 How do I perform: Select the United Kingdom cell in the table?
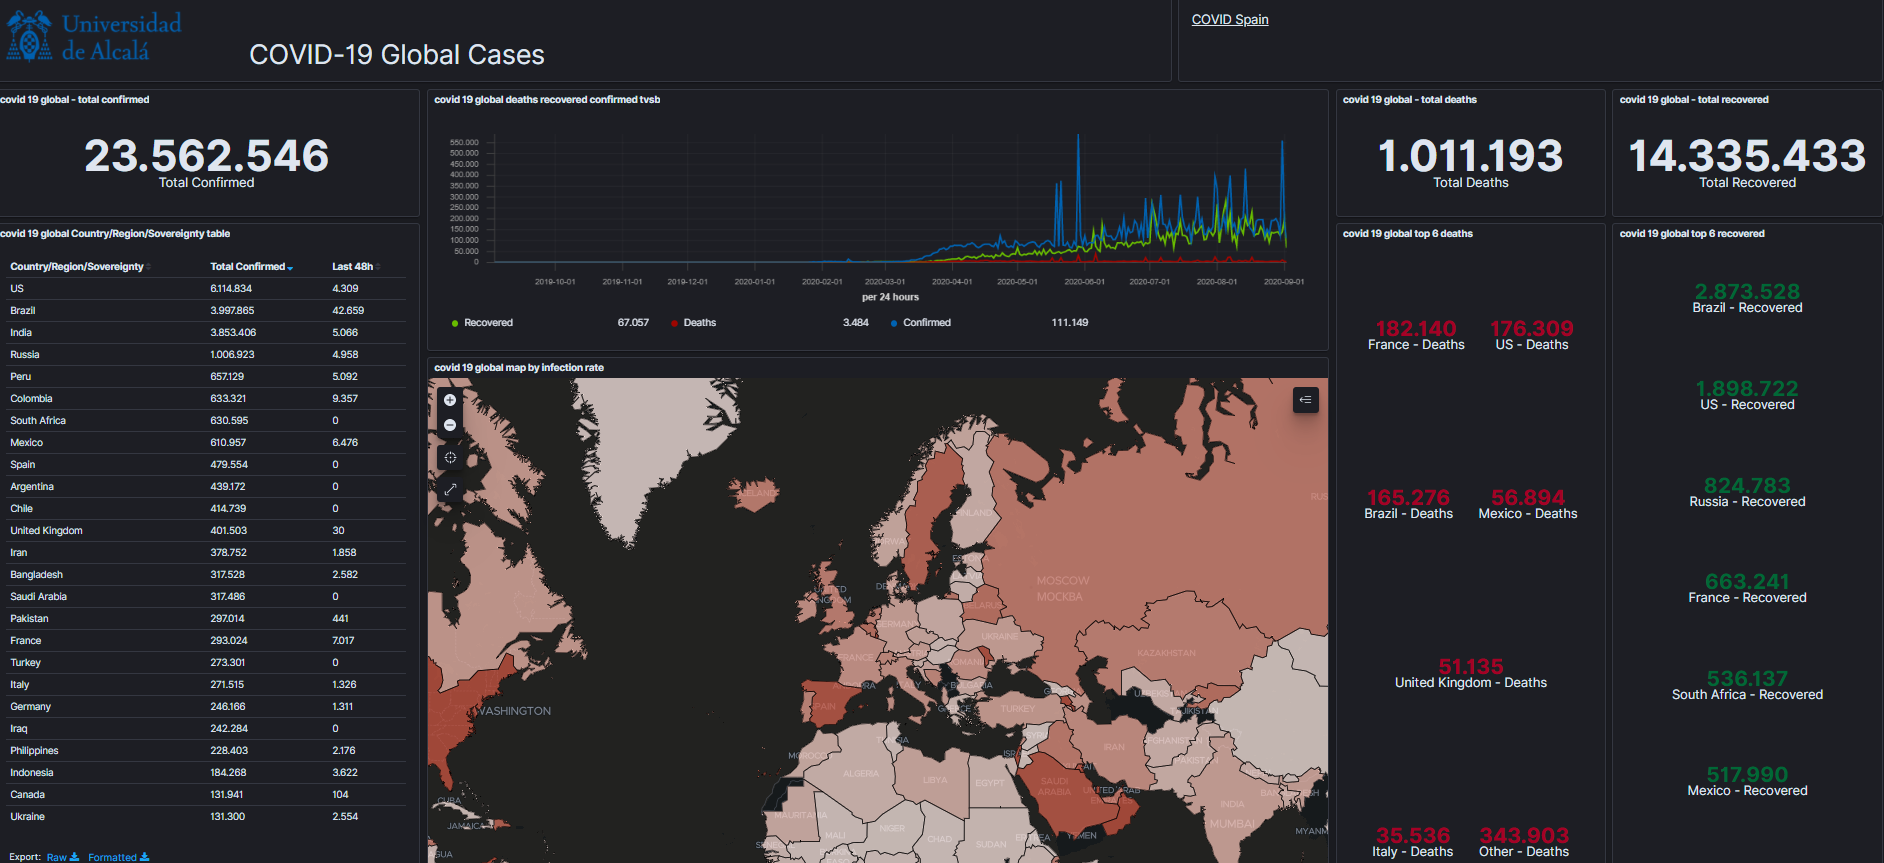pyautogui.click(x=46, y=531)
